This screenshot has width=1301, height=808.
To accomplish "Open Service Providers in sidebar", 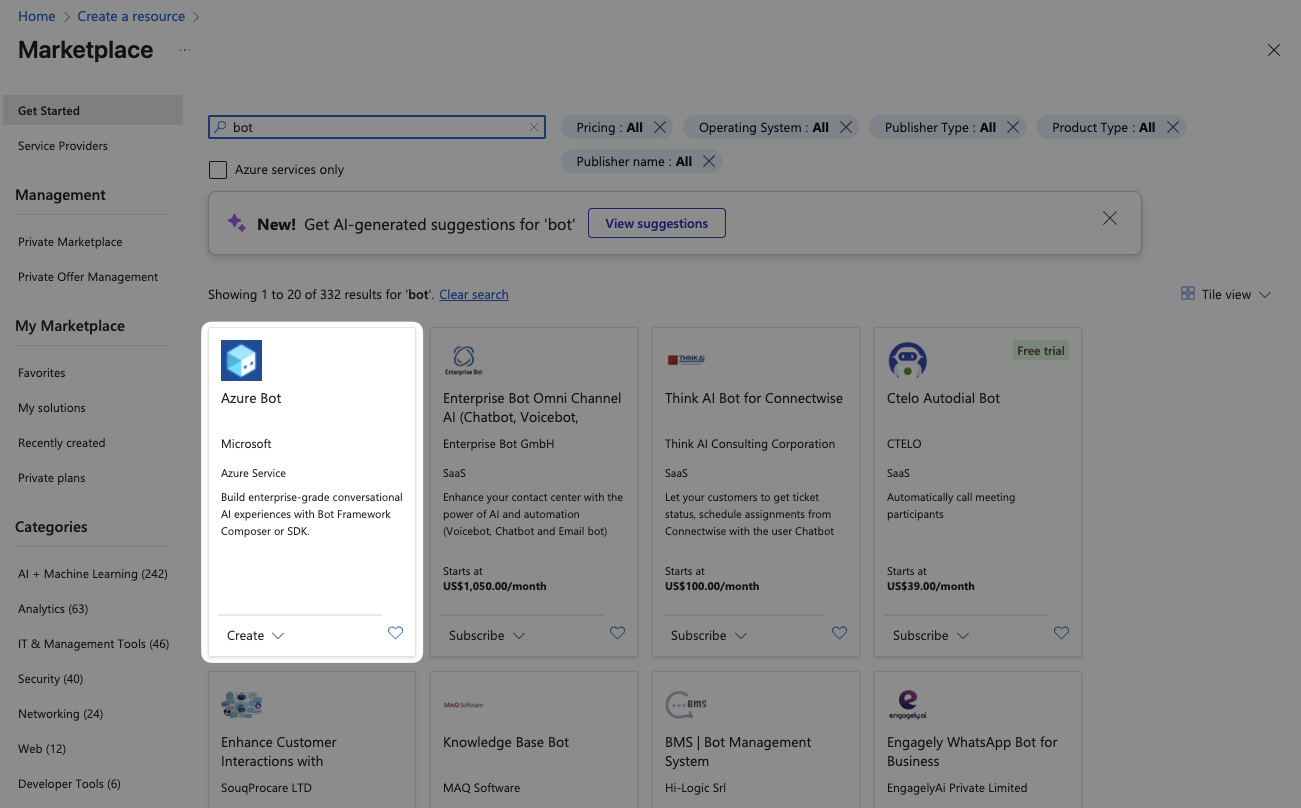I will (x=63, y=145).
